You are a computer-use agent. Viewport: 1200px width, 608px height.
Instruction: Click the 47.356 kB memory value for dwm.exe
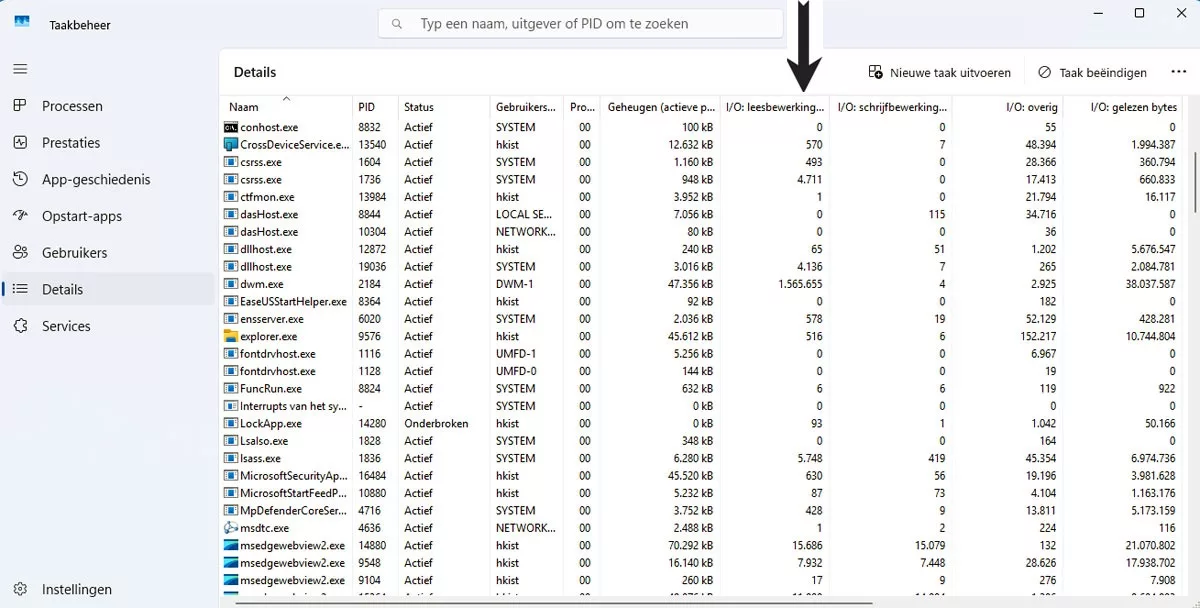click(x=689, y=284)
